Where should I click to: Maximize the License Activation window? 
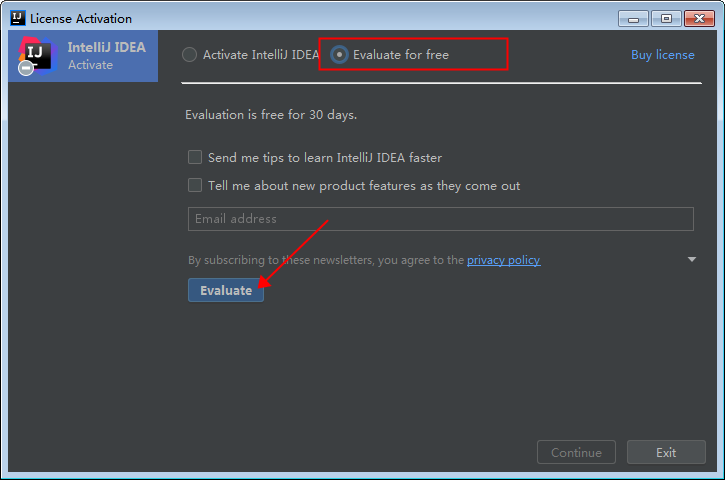pyautogui.click(x=666, y=19)
